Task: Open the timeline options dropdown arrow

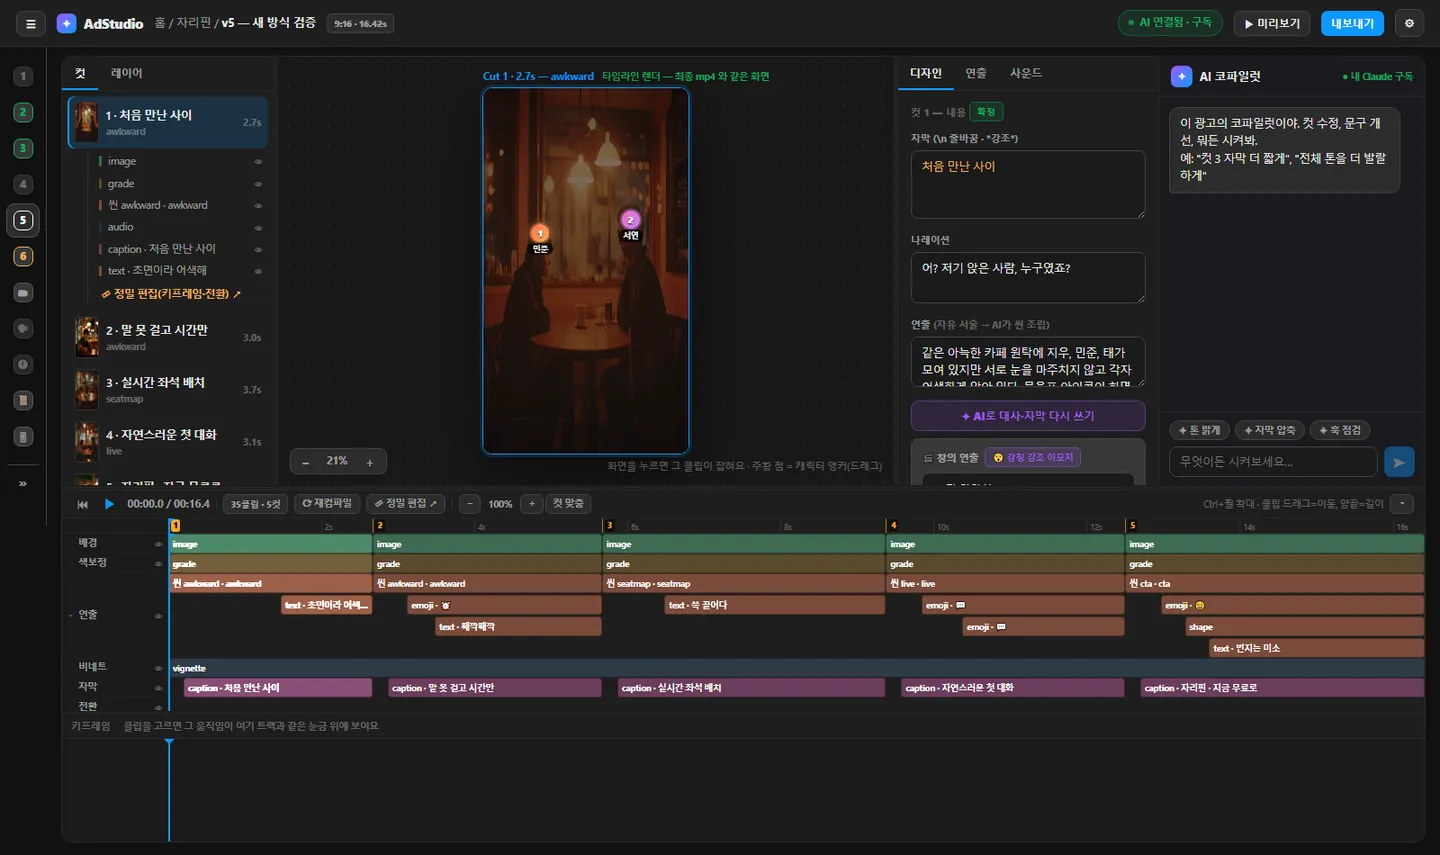Action: coord(1402,504)
